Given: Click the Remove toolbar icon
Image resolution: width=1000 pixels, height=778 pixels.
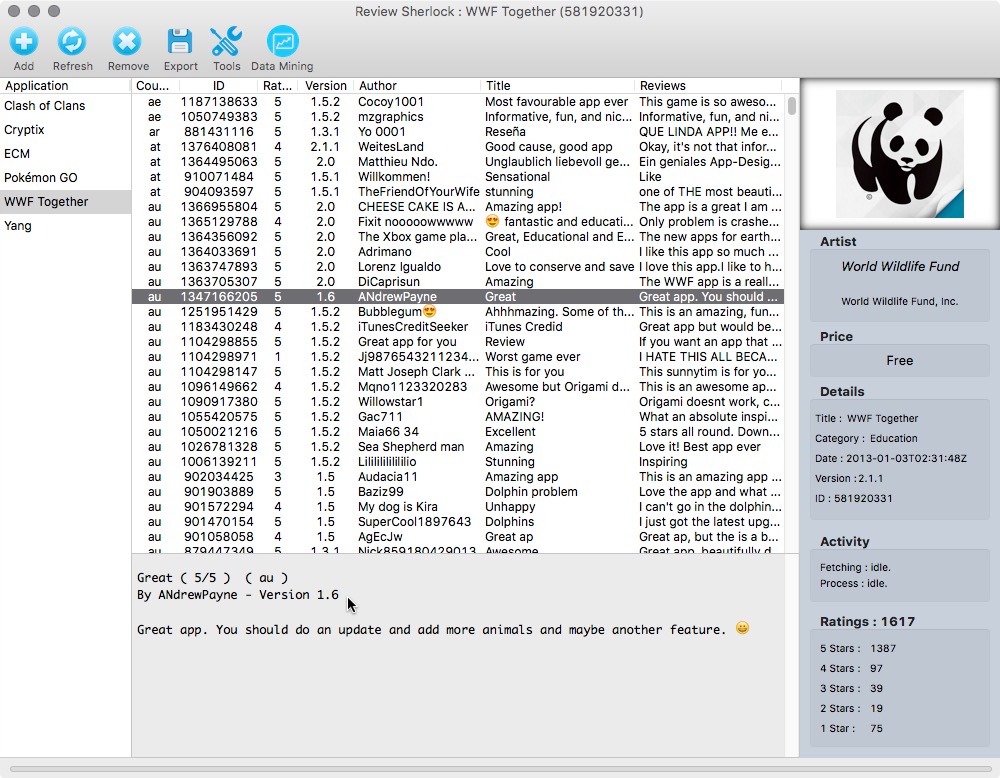Looking at the screenshot, I should [128, 42].
